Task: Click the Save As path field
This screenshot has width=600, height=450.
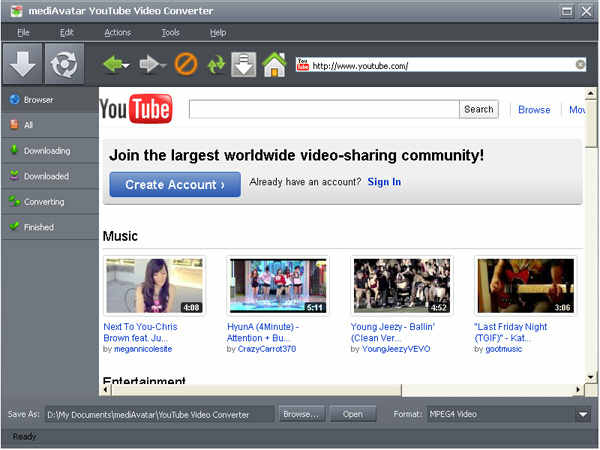Action: pyautogui.click(x=160, y=414)
